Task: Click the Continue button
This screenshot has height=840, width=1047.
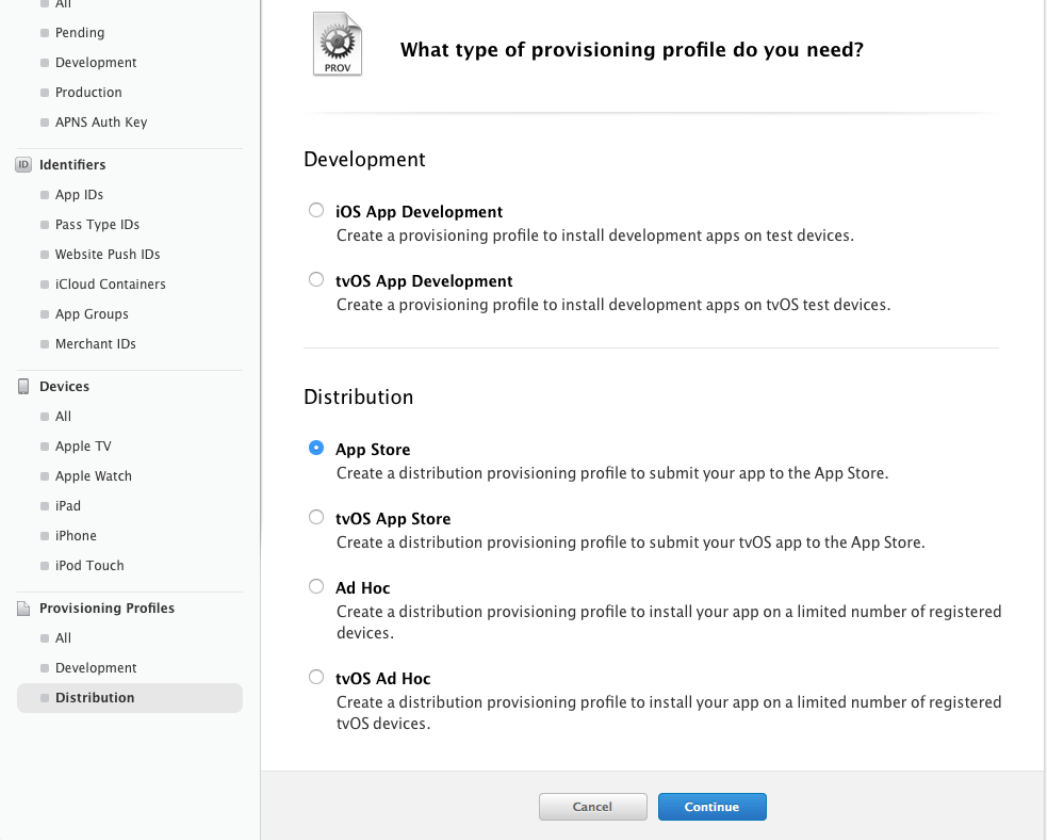Action: [712, 807]
